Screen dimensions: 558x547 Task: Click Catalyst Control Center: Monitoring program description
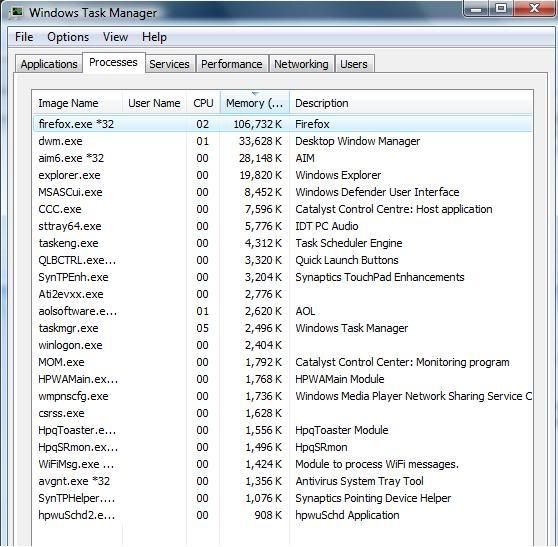(402, 362)
